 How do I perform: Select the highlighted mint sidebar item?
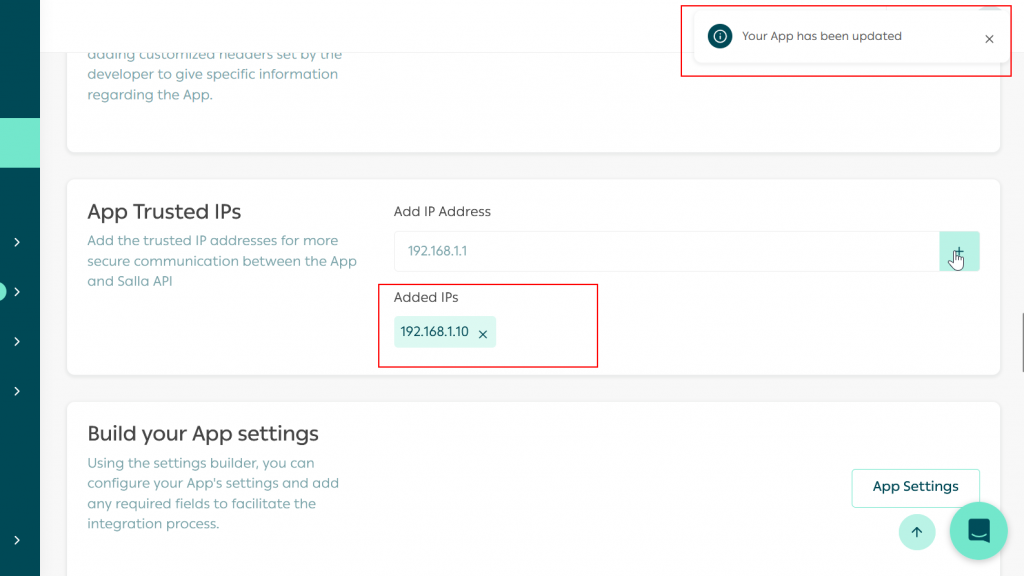[x=20, y=142]
